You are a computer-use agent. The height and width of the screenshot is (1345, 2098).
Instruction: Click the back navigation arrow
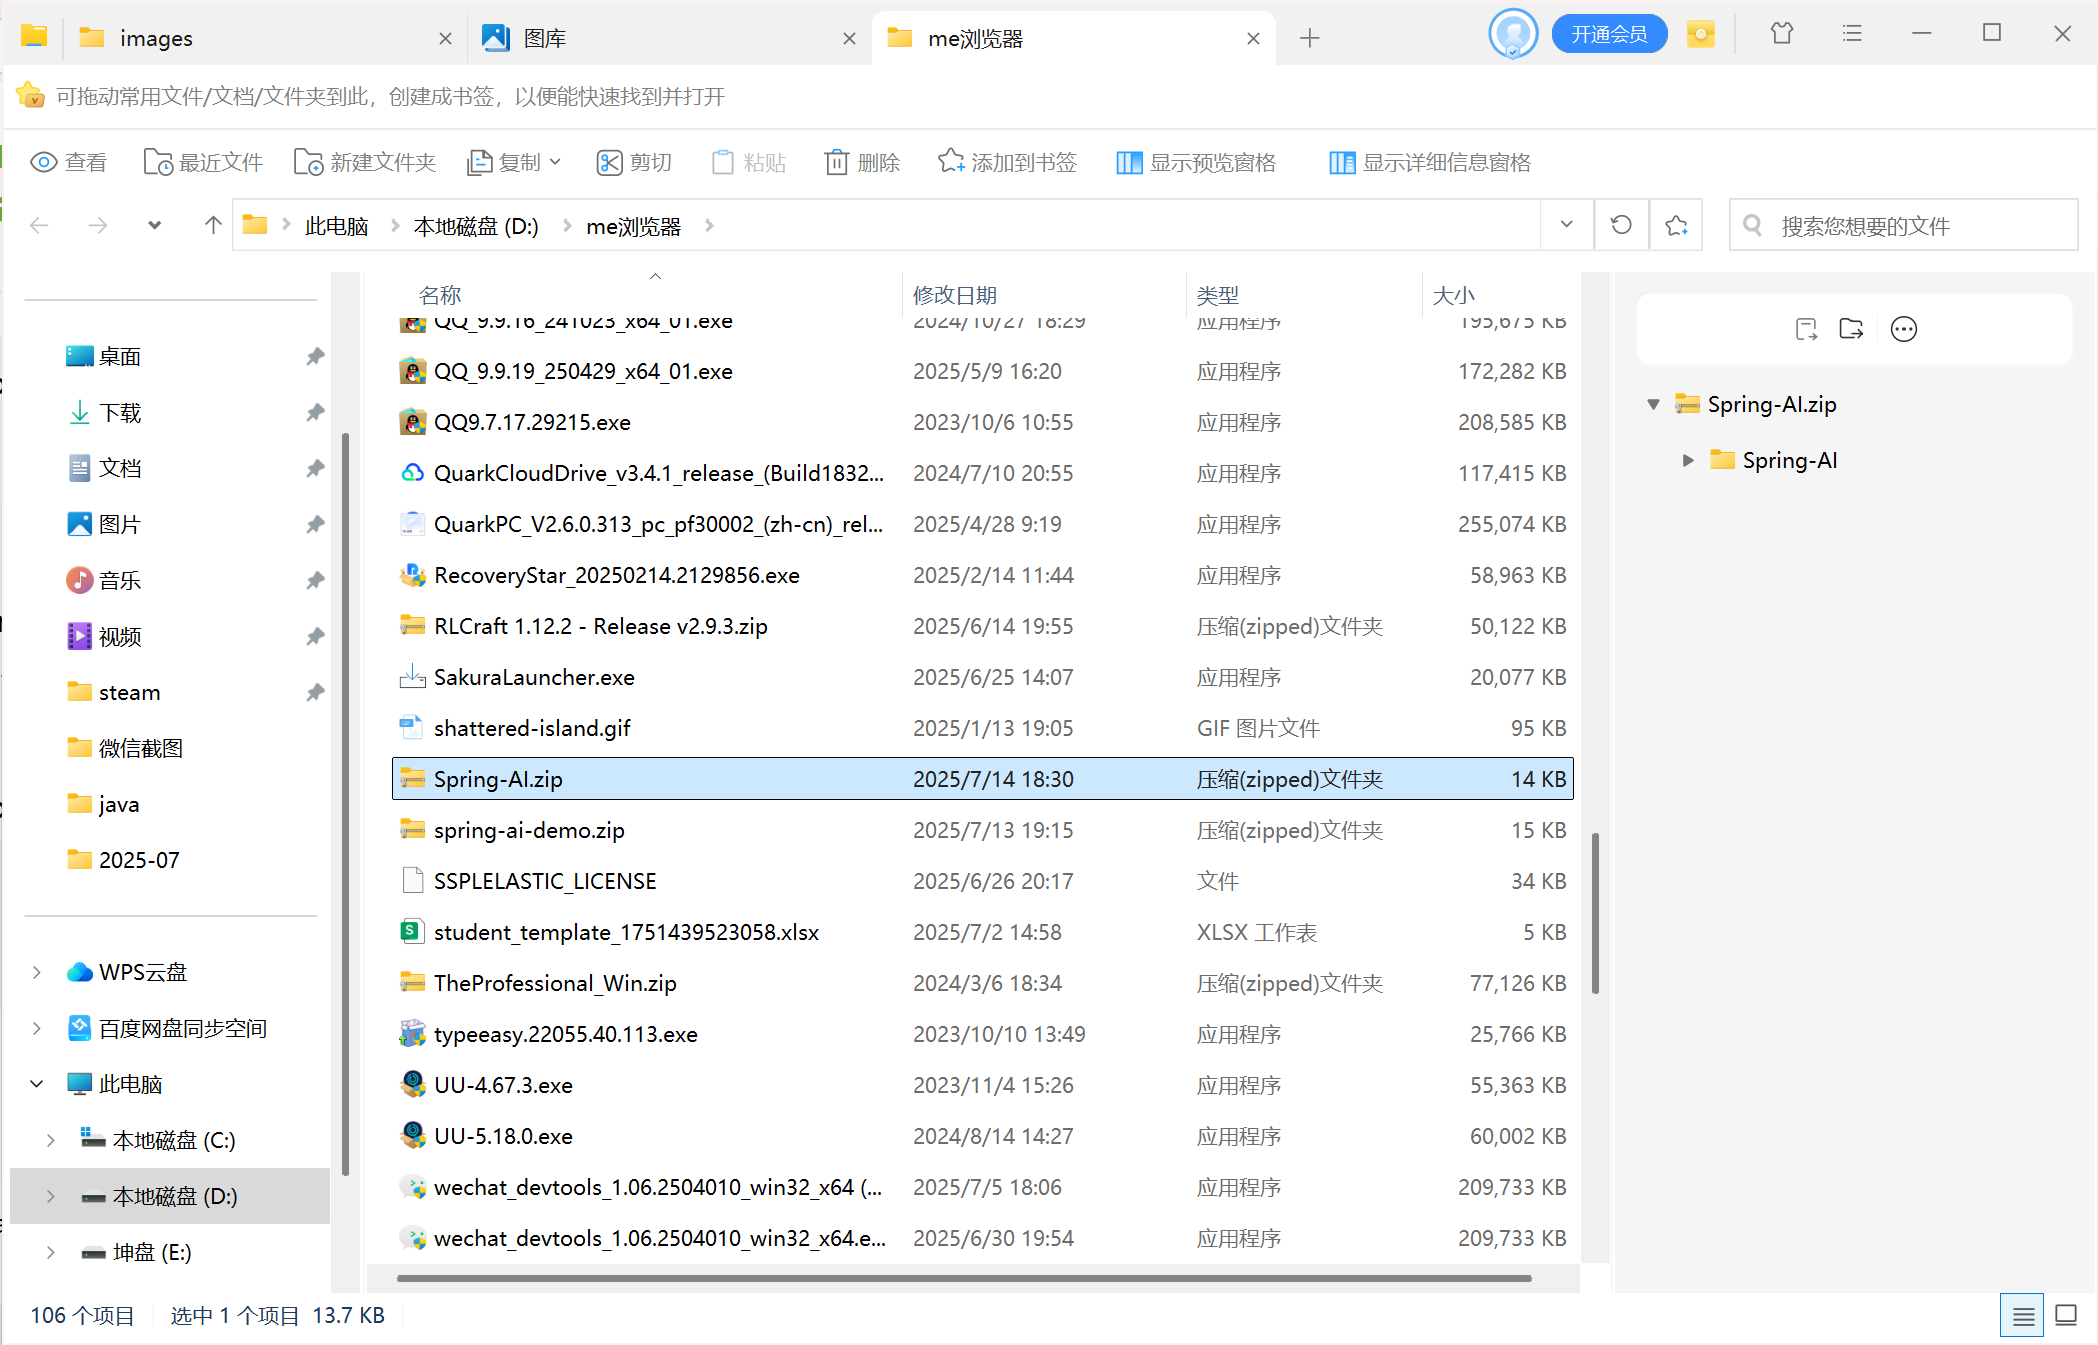39,225
